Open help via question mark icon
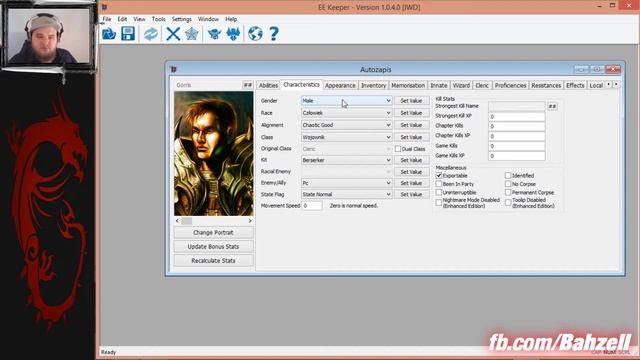 (274, 33)
